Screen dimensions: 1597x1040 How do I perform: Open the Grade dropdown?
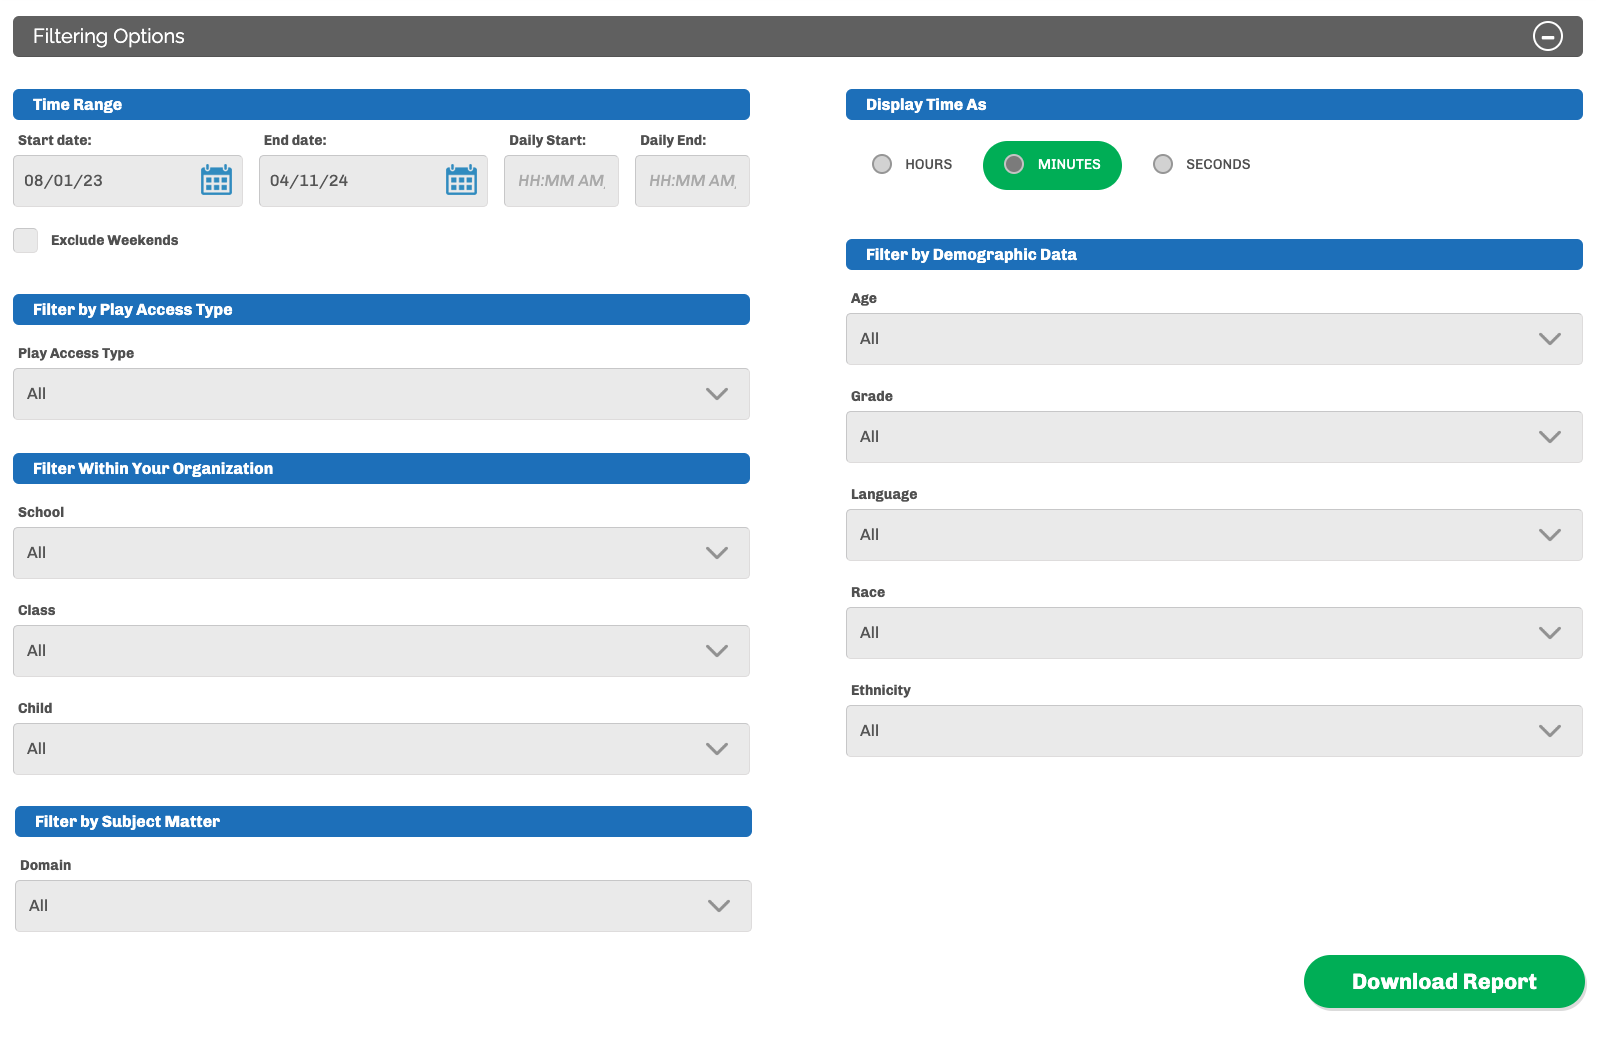[x=1214, y=437]
